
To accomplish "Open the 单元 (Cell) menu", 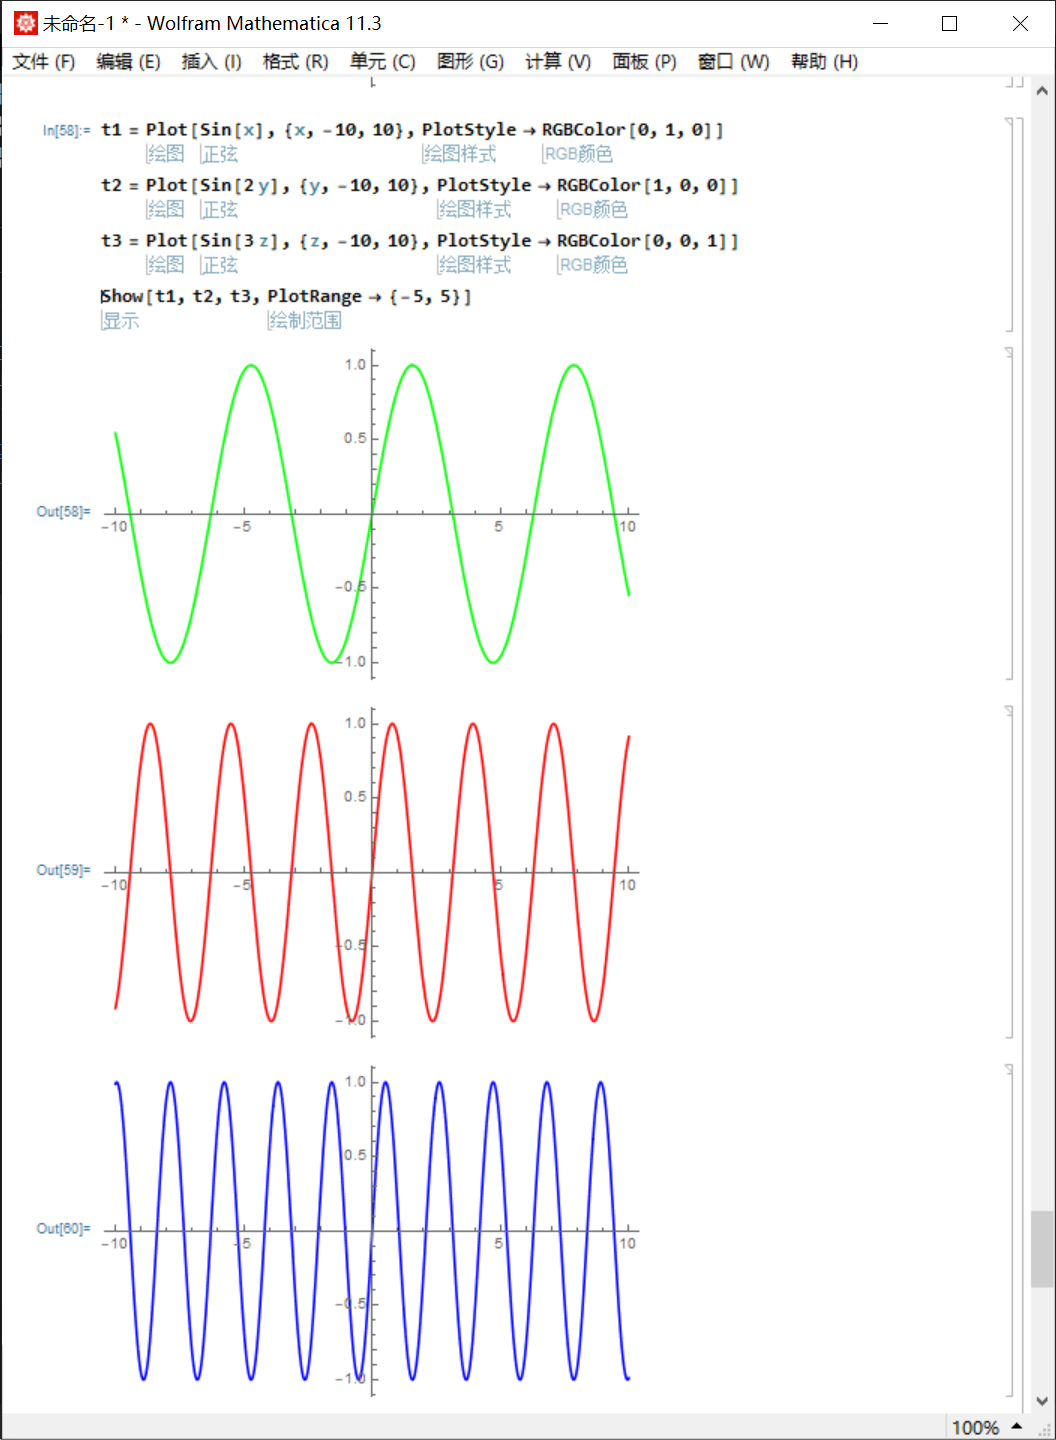I will click(381, 61).
